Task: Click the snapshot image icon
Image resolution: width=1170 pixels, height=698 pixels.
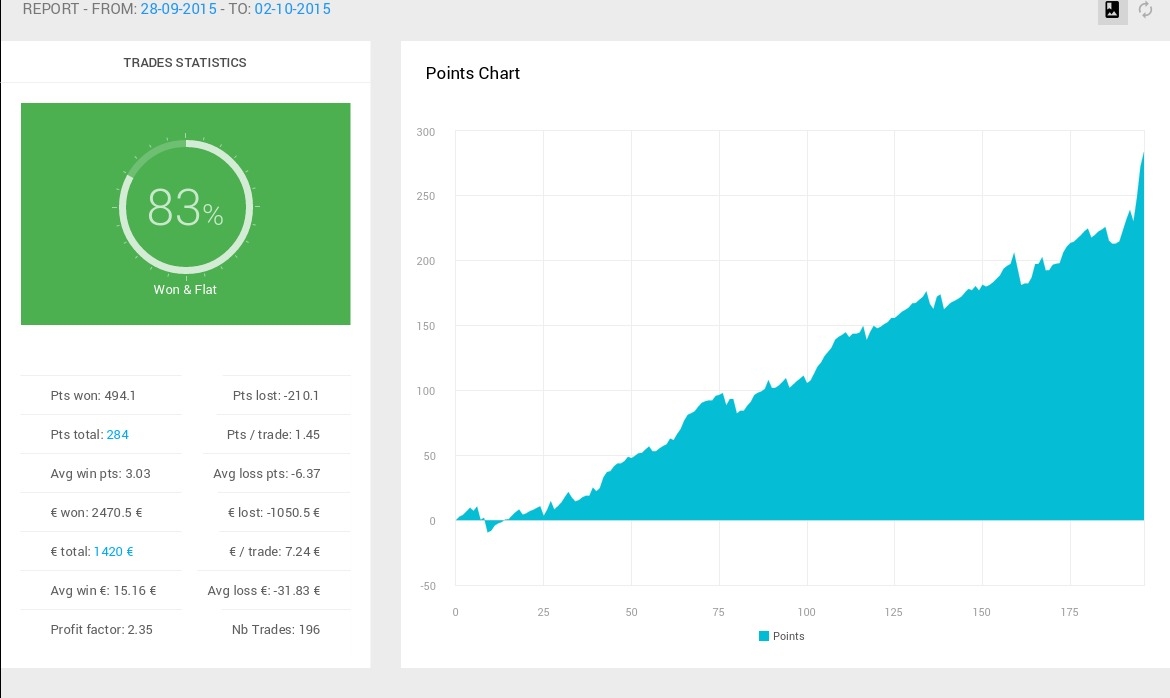Action: (x=1112, y=11)
